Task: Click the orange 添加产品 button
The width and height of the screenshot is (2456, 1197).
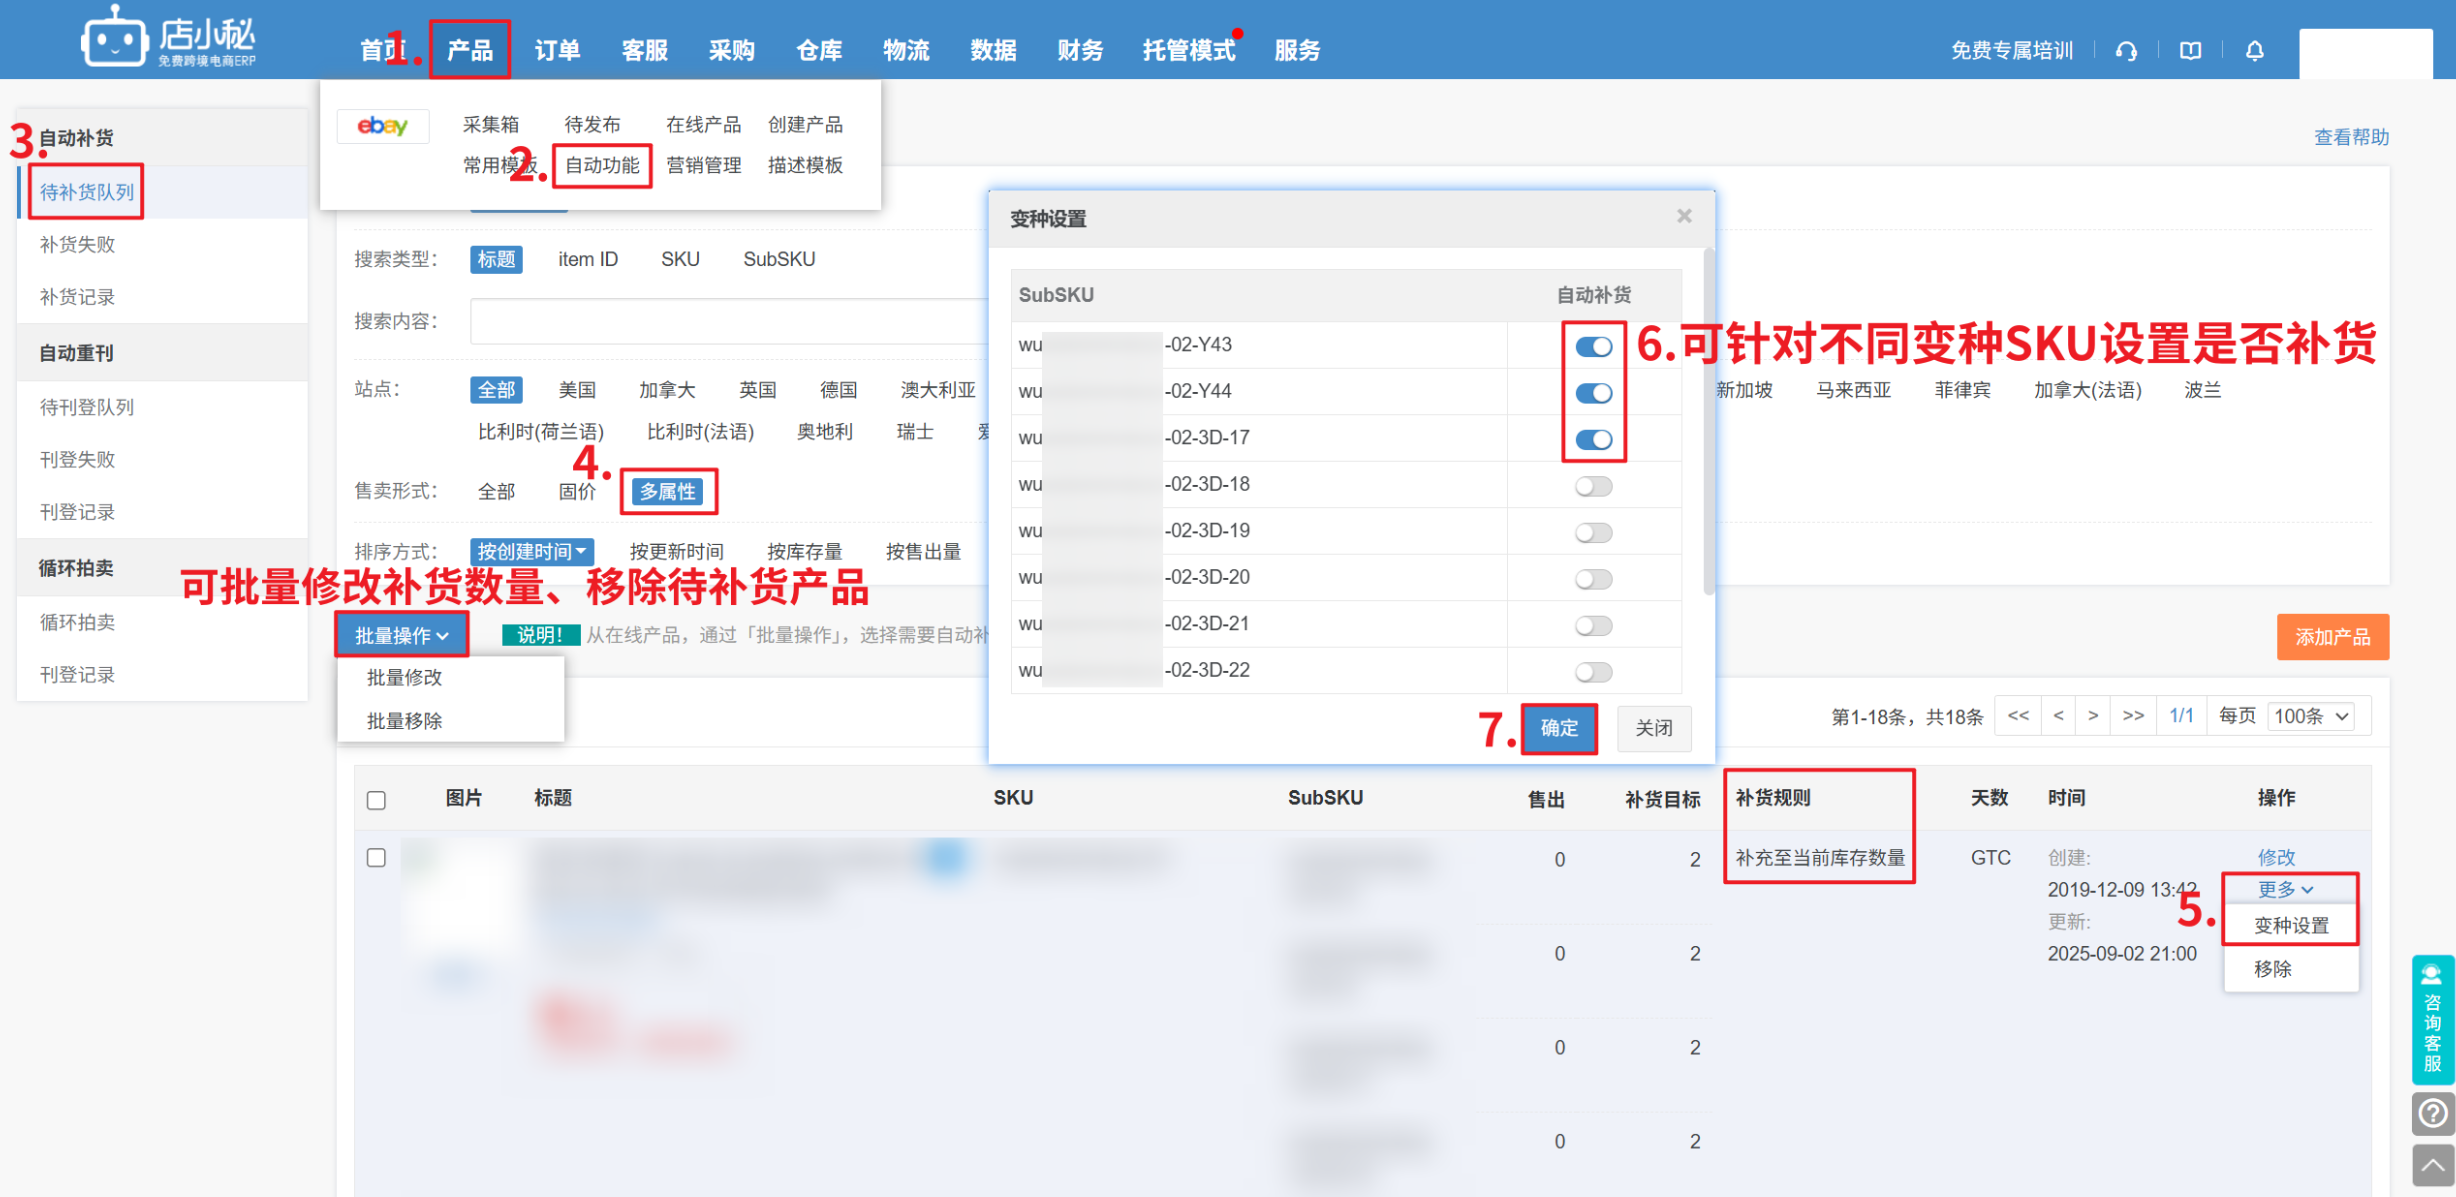Action: pyautogui.click(x=2332, y=637)
